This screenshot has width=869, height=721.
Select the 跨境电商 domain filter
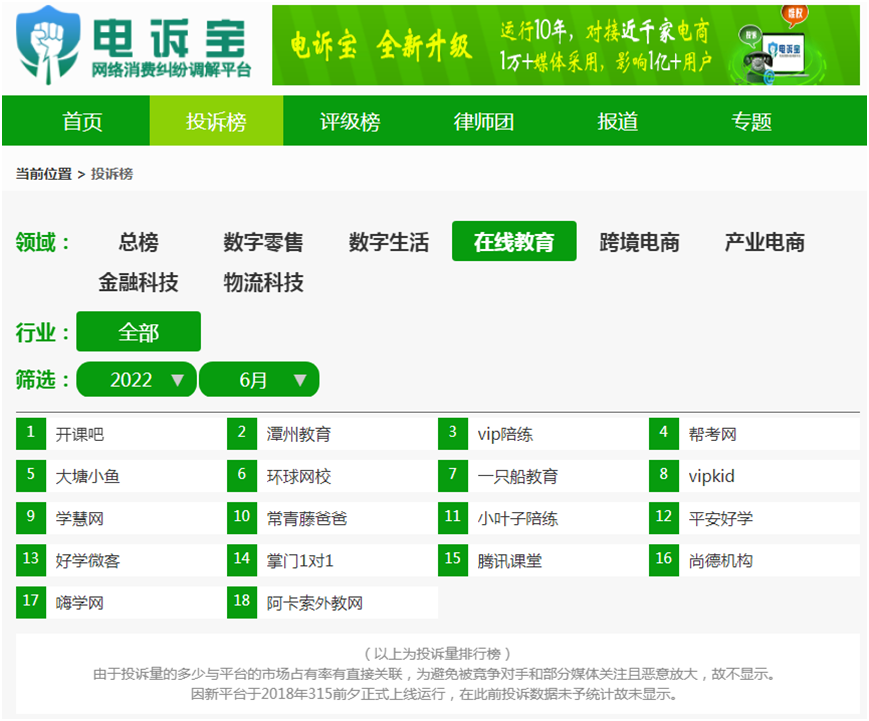639,242
